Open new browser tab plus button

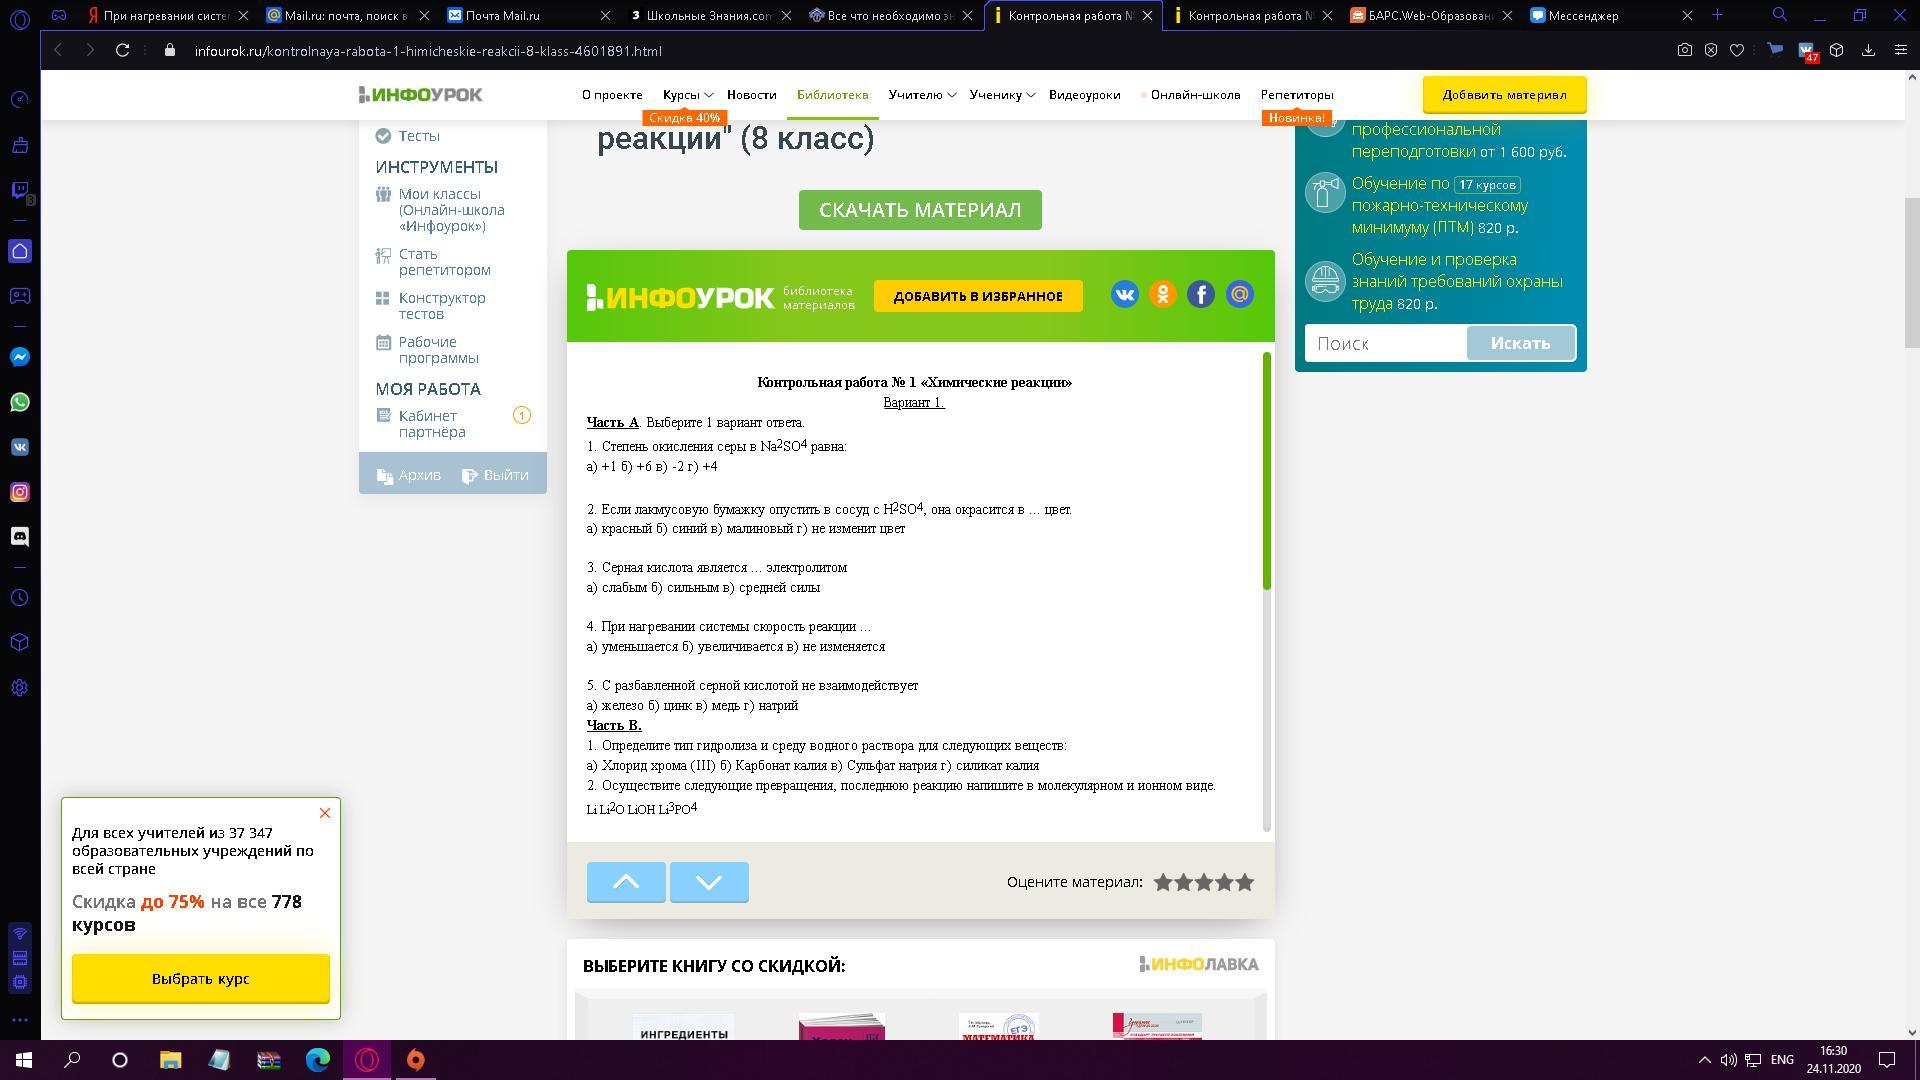pos(1717,15)
